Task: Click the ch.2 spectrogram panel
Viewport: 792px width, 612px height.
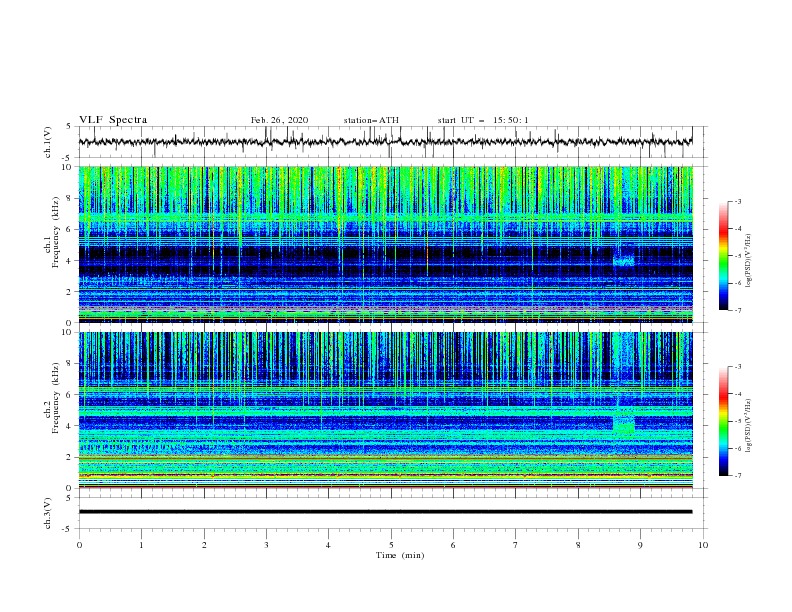Action: (x=385, y=410)
